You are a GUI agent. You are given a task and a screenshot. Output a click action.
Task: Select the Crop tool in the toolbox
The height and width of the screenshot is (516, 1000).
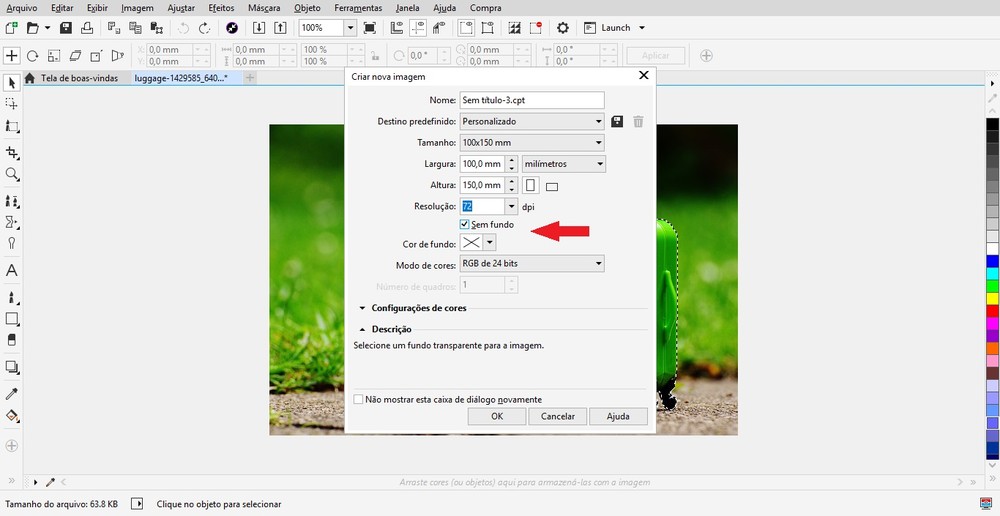[11, 152]
